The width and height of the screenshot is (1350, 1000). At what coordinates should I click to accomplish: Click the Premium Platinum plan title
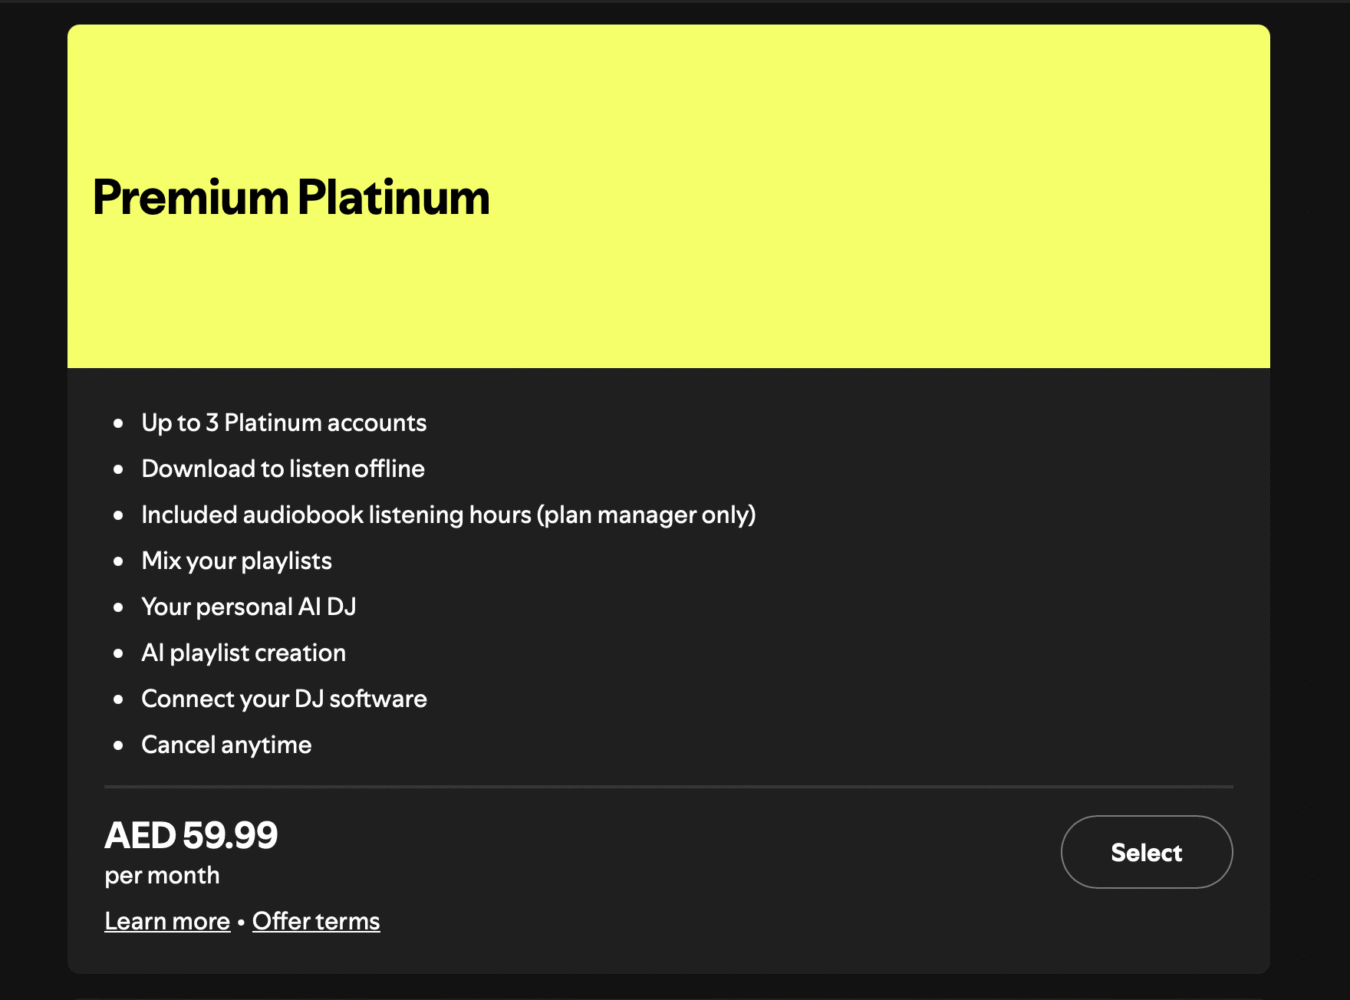point(291,197)
